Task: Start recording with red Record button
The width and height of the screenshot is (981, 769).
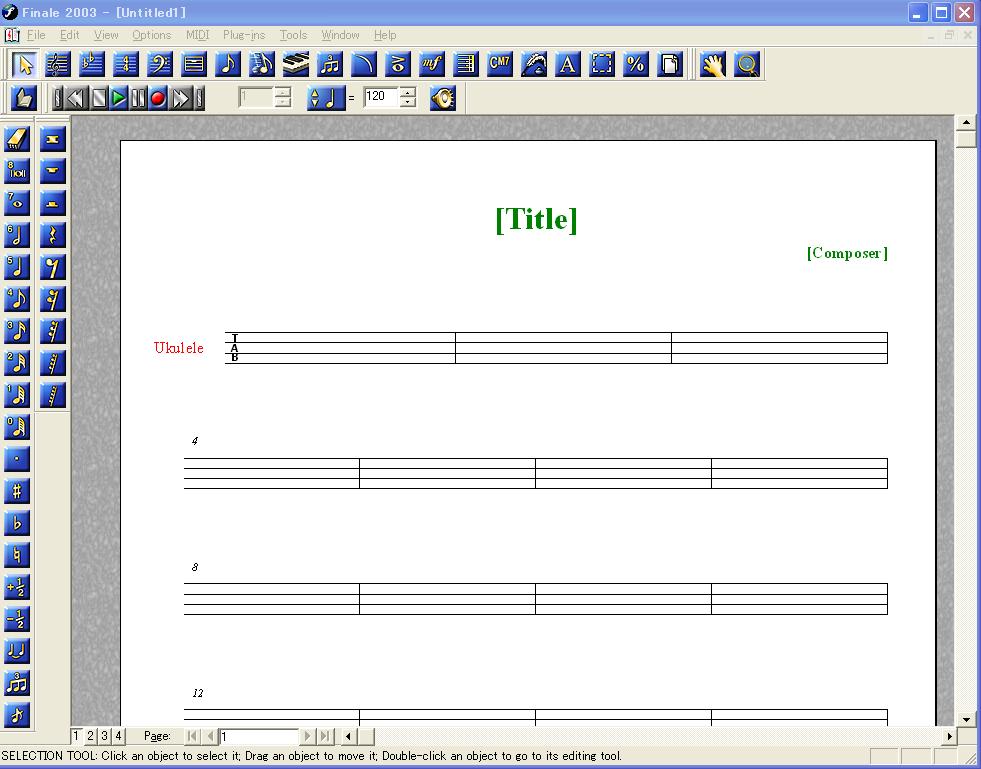Action: click(x=158, y=98)
